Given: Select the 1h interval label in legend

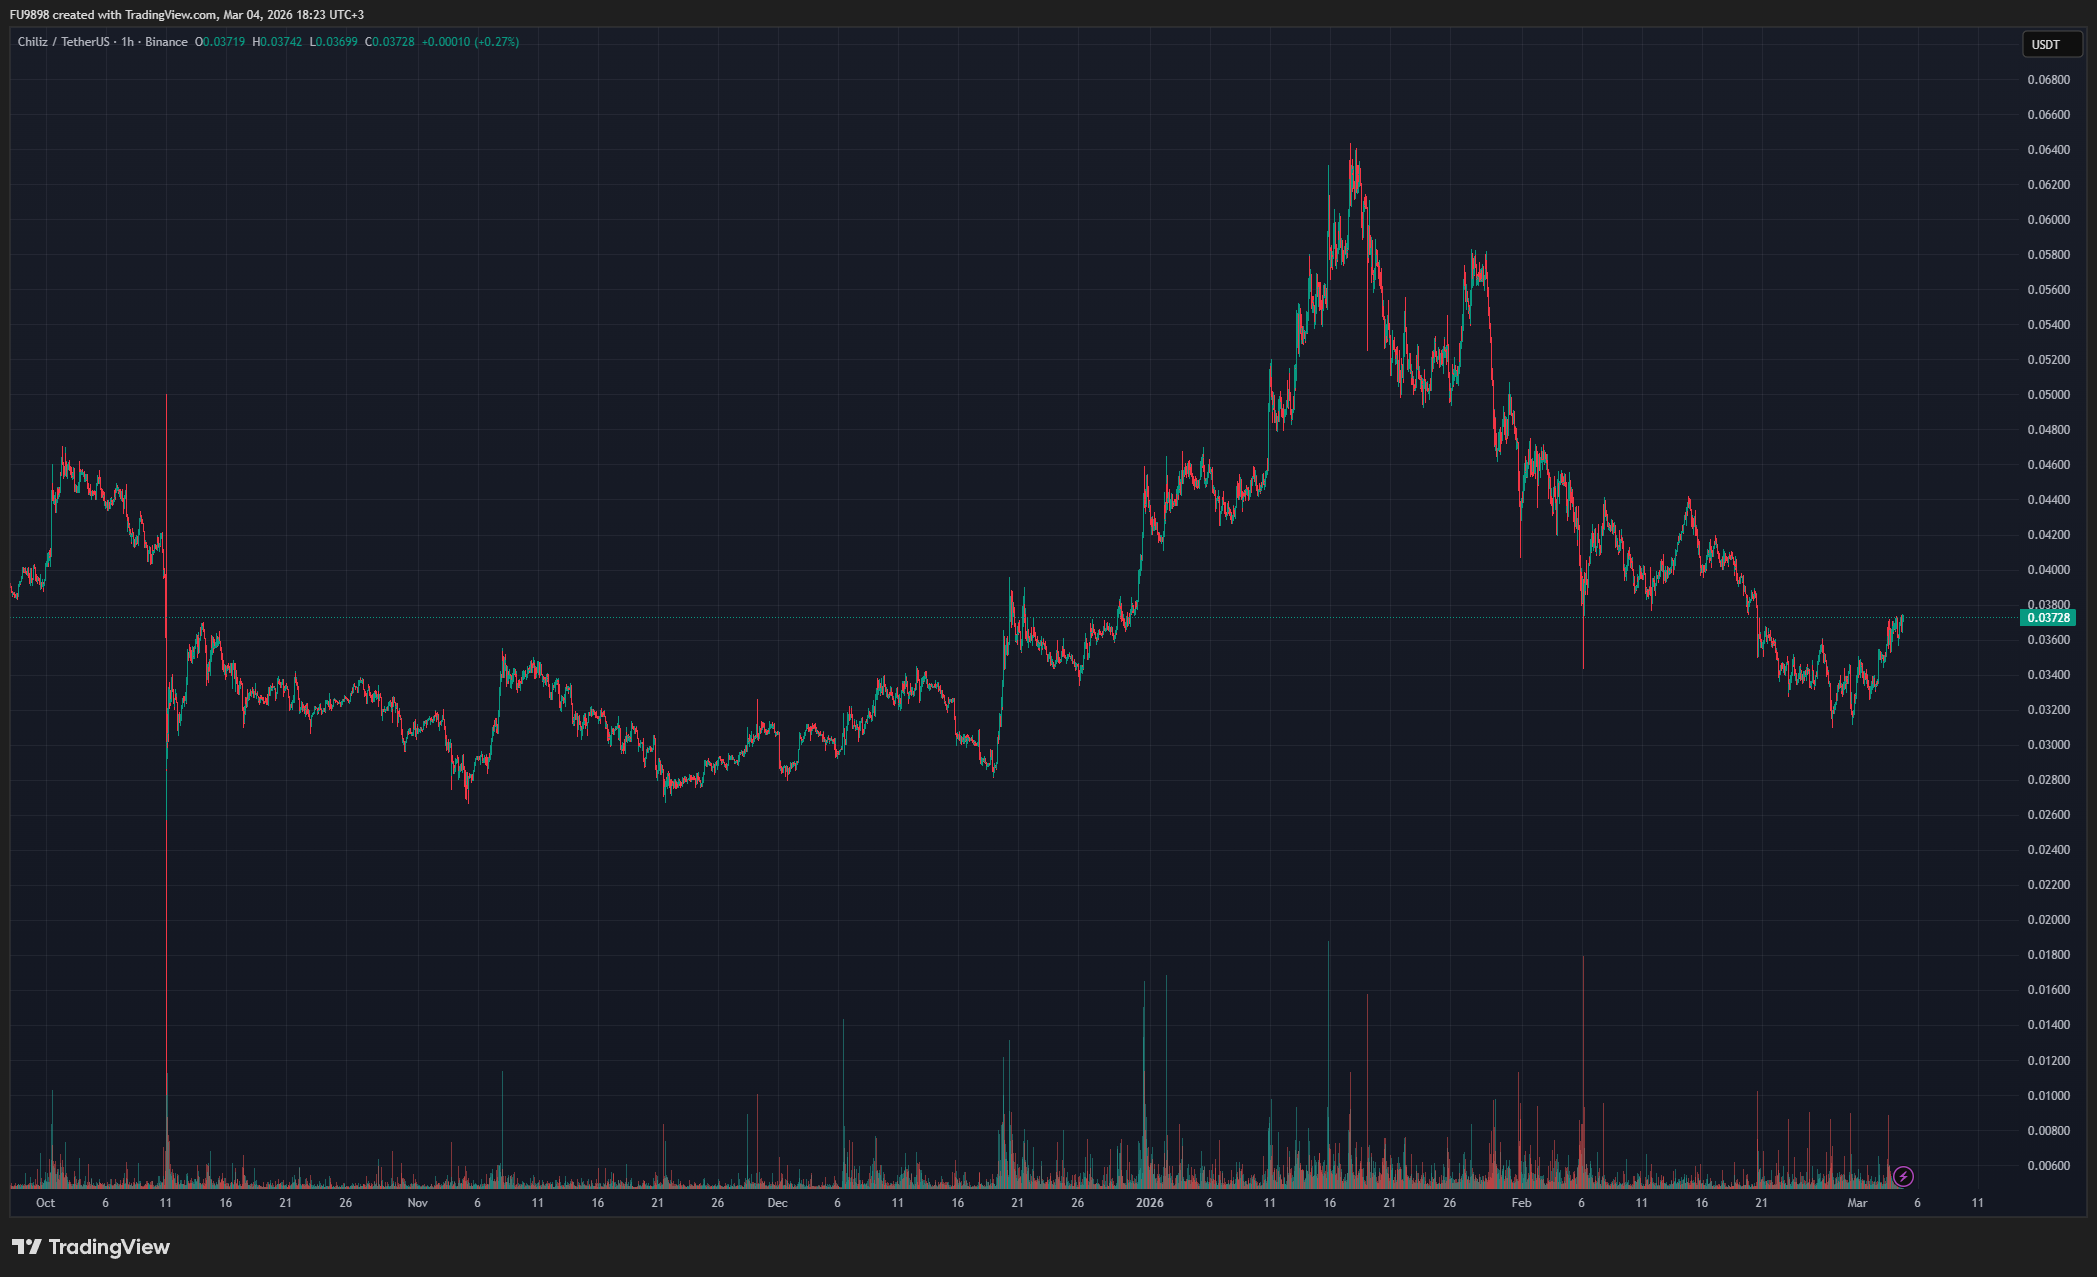Looking at the screenshot, I should (127, 42).
